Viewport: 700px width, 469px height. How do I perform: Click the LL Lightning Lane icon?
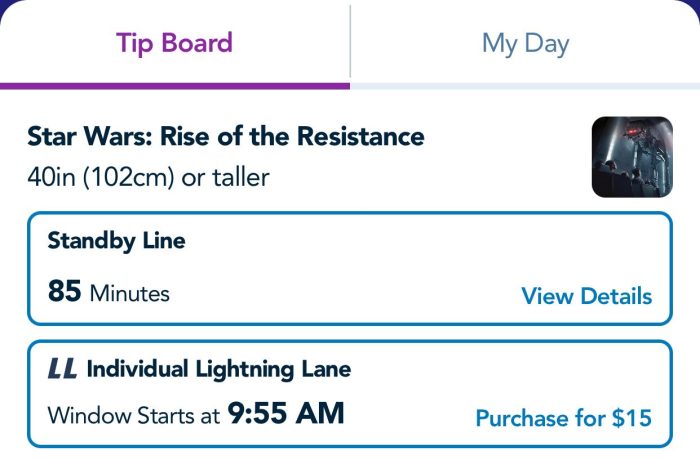[x=62, y=369]
